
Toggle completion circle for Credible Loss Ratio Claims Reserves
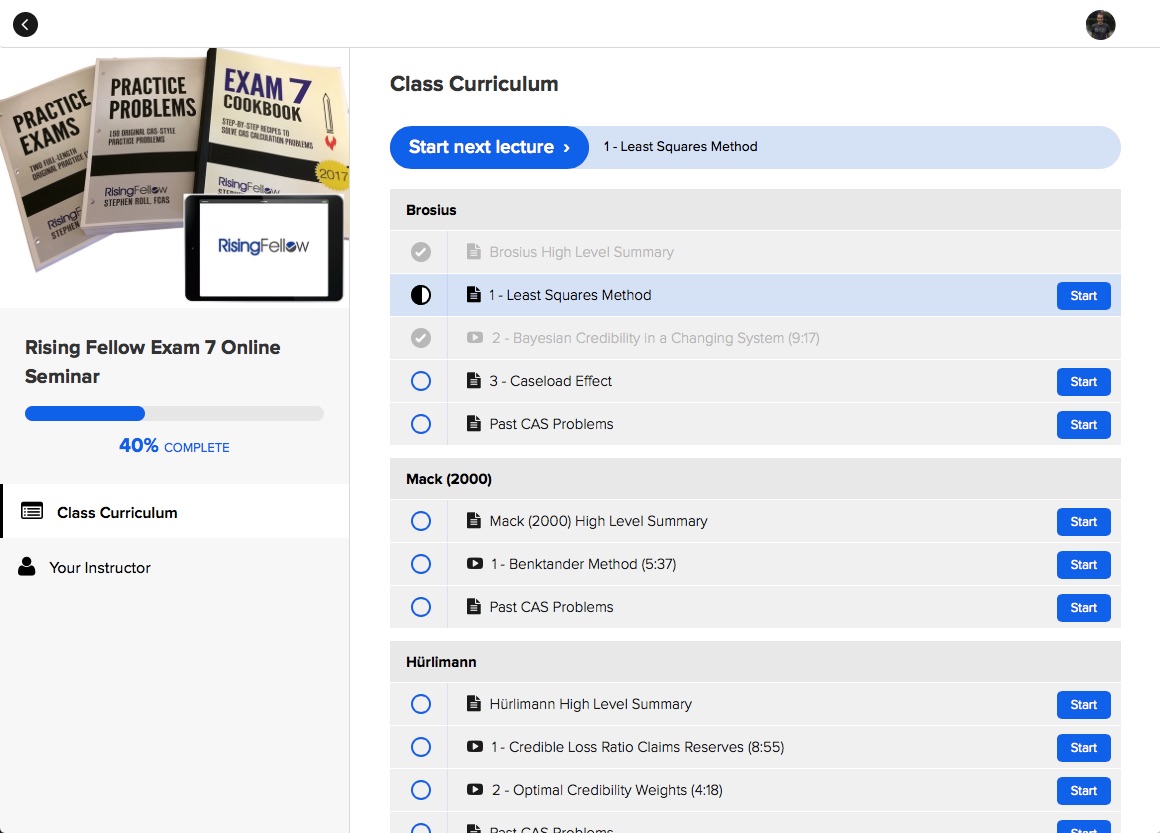[x=421, y=746]
